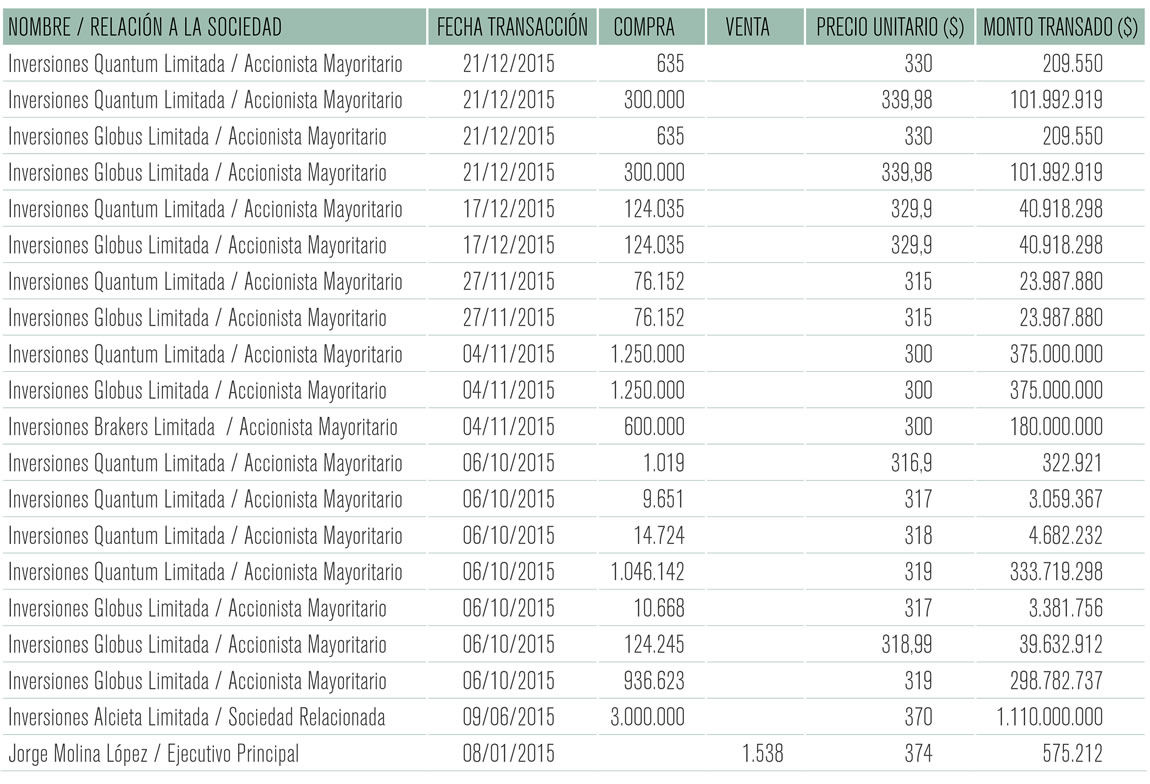Select the 333.719.298 monto cell
The image size is (1150, 784).
tap(1056, 572)
